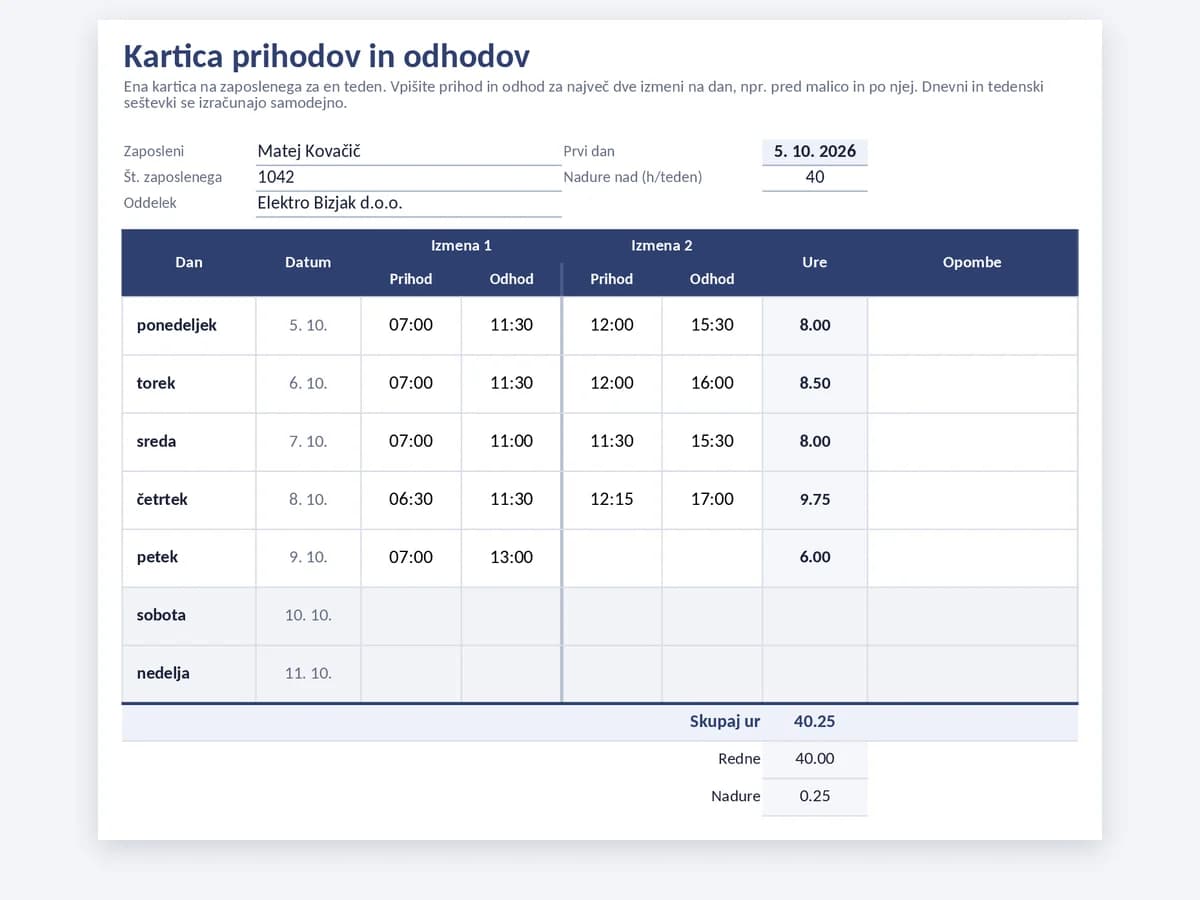1200x900 pixels.
Task: Select četrtek Izmena 2 Prihod '12:15'
Action: pyautogui.click(x=612, y=500)
